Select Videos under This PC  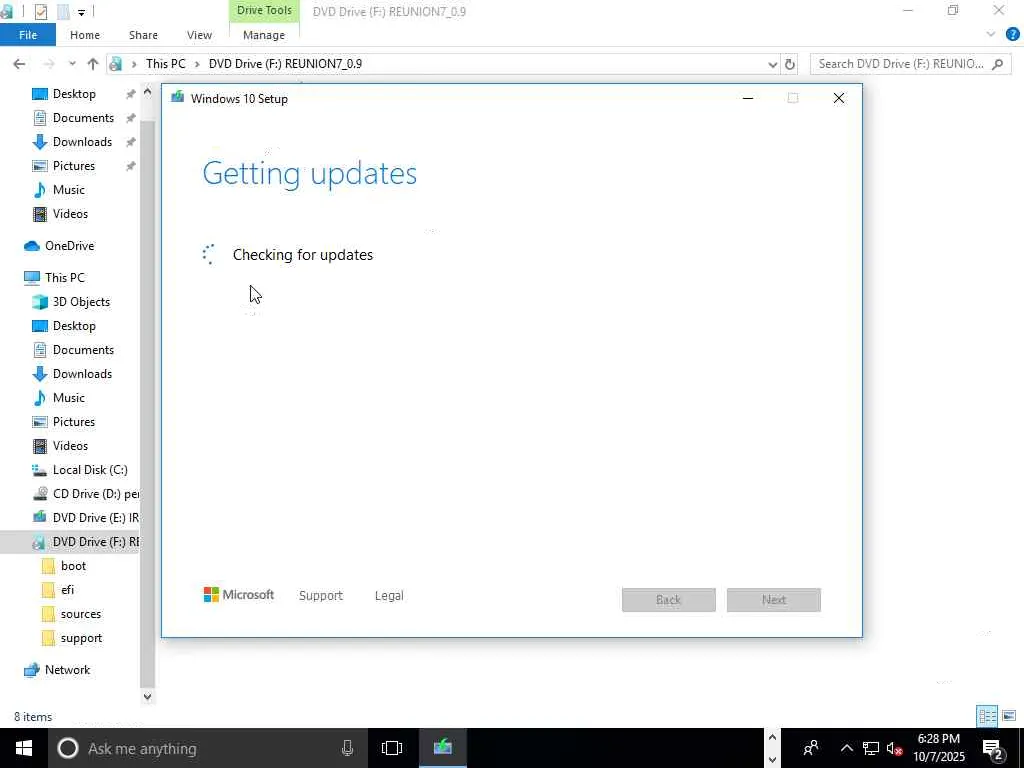pyautogui.click(x=70, y=446)
